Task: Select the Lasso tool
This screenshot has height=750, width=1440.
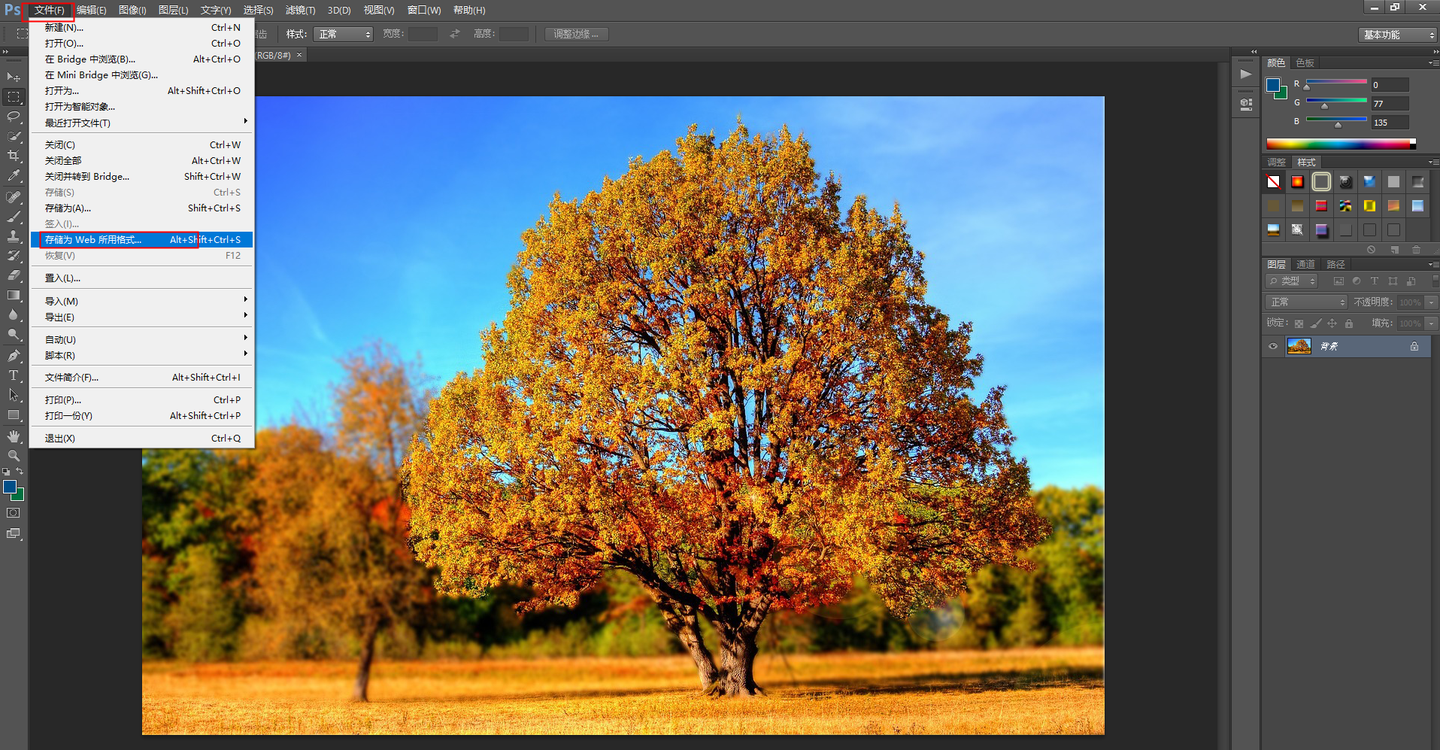Action: click(x=14, y=116)
